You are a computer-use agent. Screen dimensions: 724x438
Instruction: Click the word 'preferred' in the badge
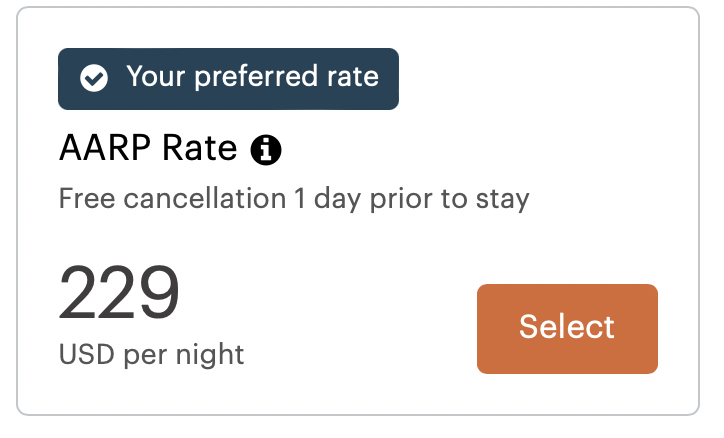pos(256,78)
